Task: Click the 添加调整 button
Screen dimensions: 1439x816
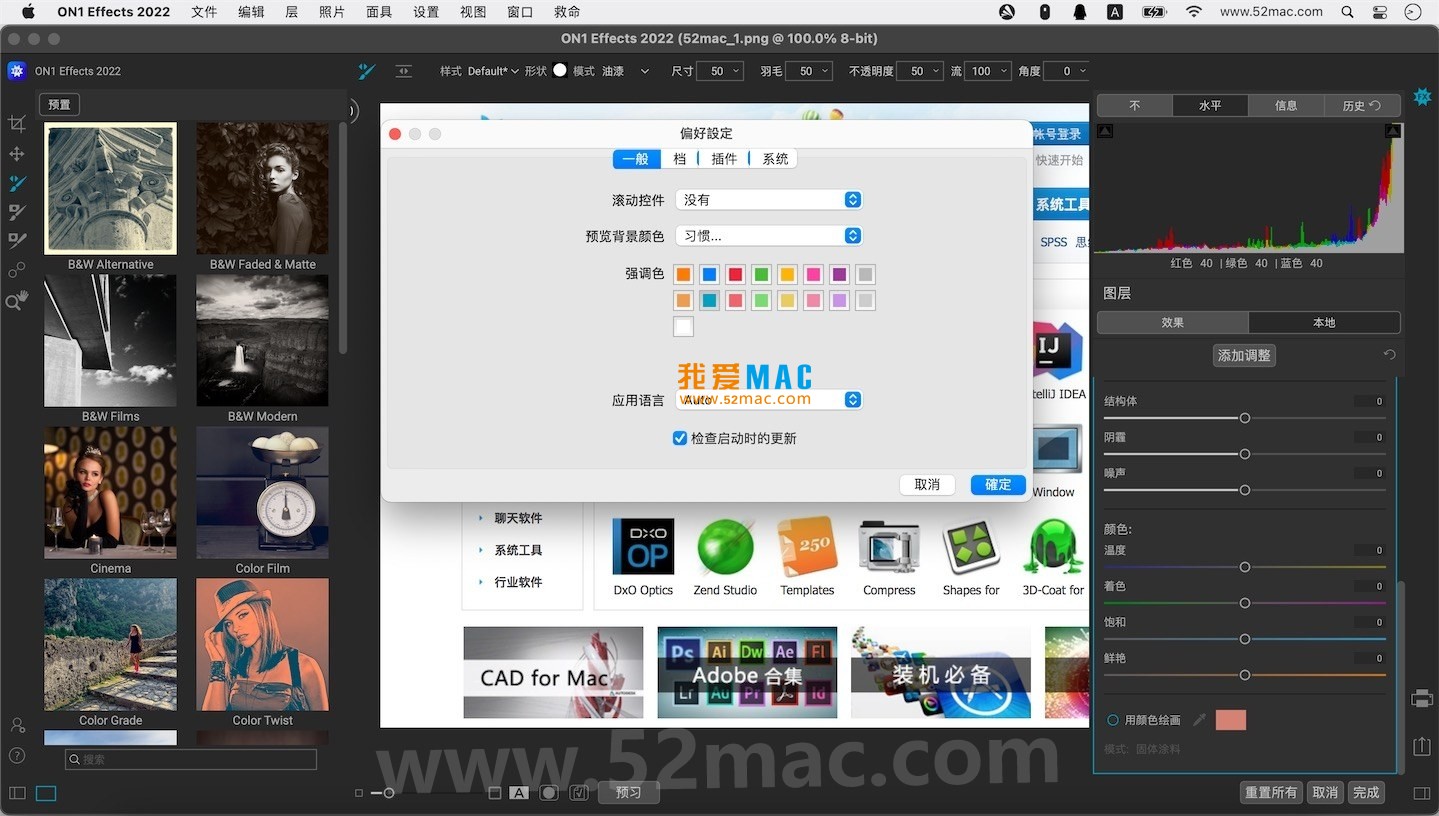Action: tap(1244, 355)
